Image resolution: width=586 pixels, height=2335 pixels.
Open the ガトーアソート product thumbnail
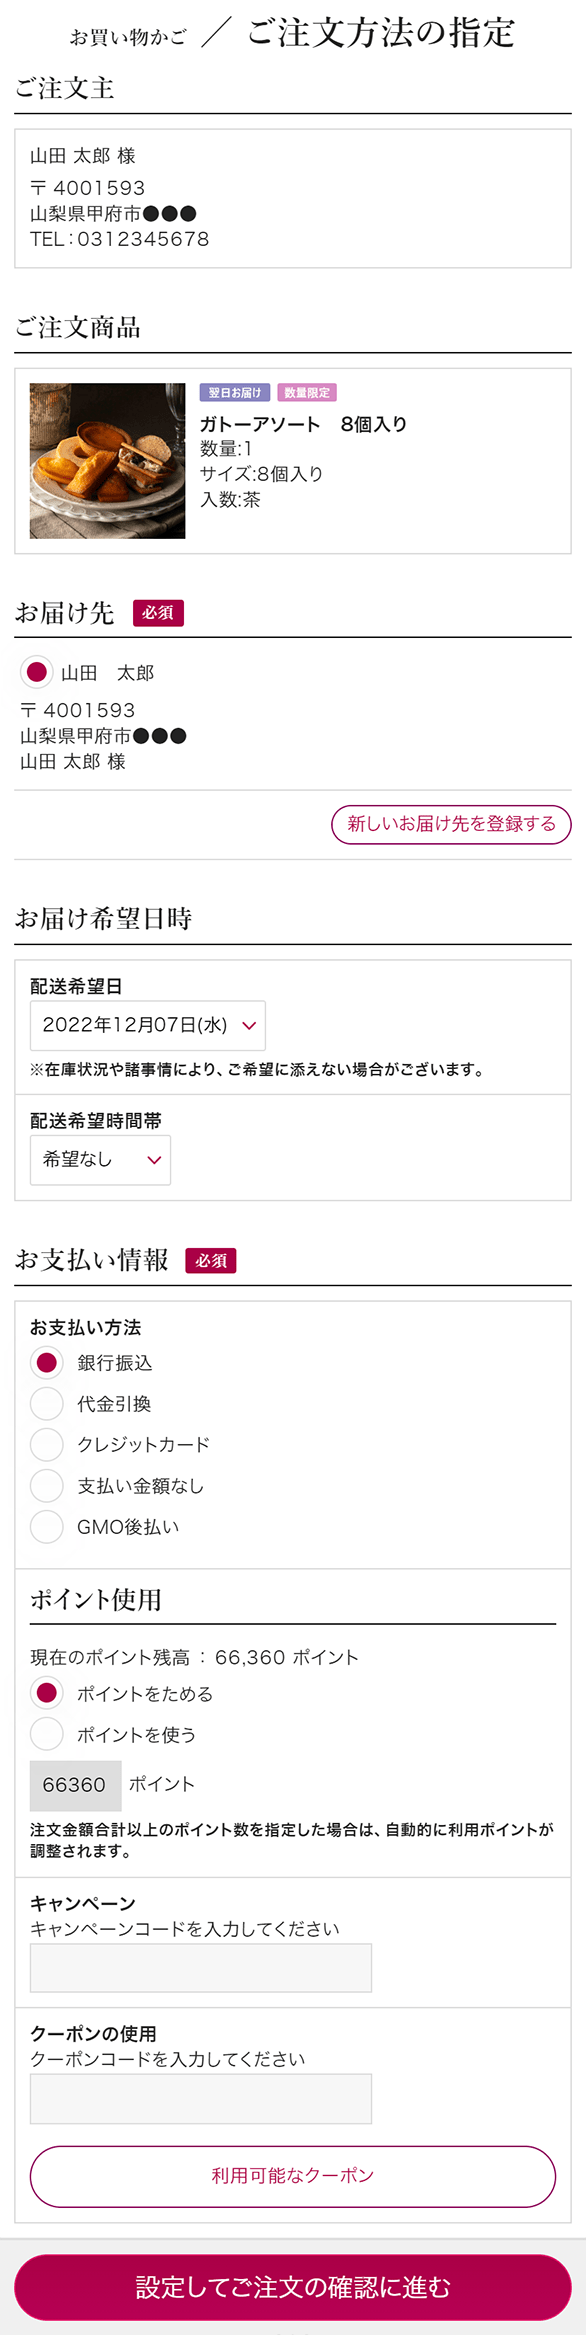(x=107, y=461)
